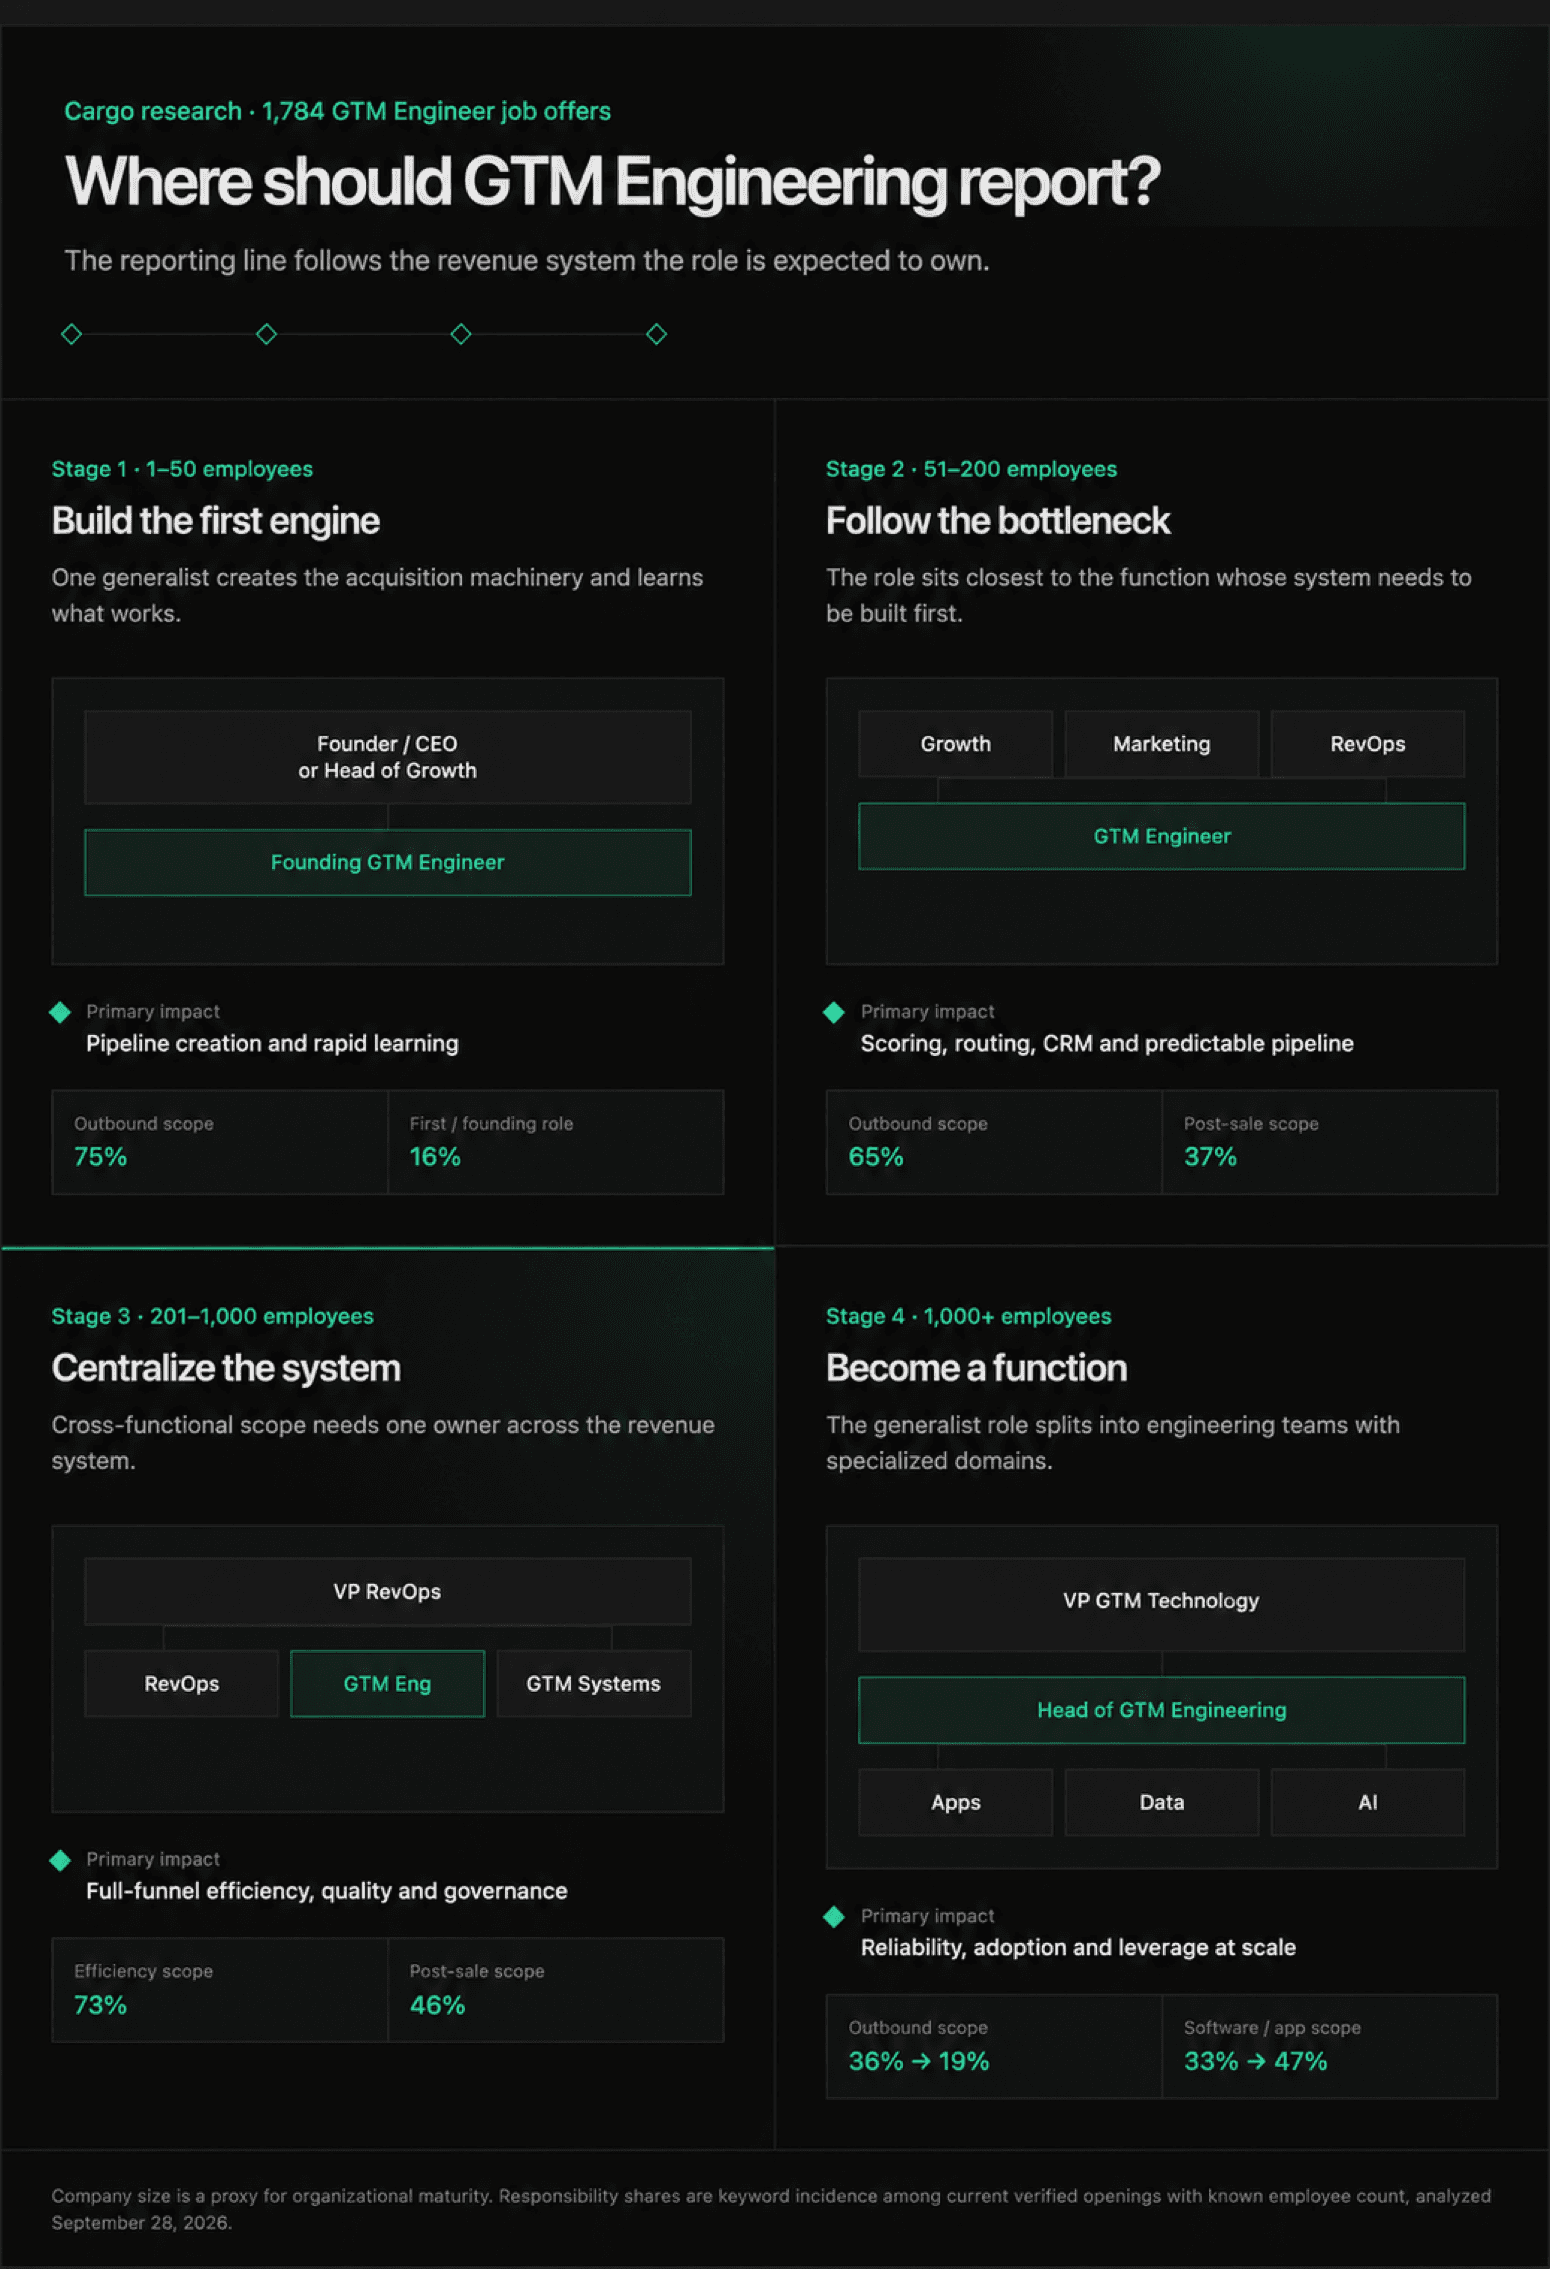Click the RevOps box in the Stage 2 diagram
1550x2269 pixels.
click(1368, 744)
